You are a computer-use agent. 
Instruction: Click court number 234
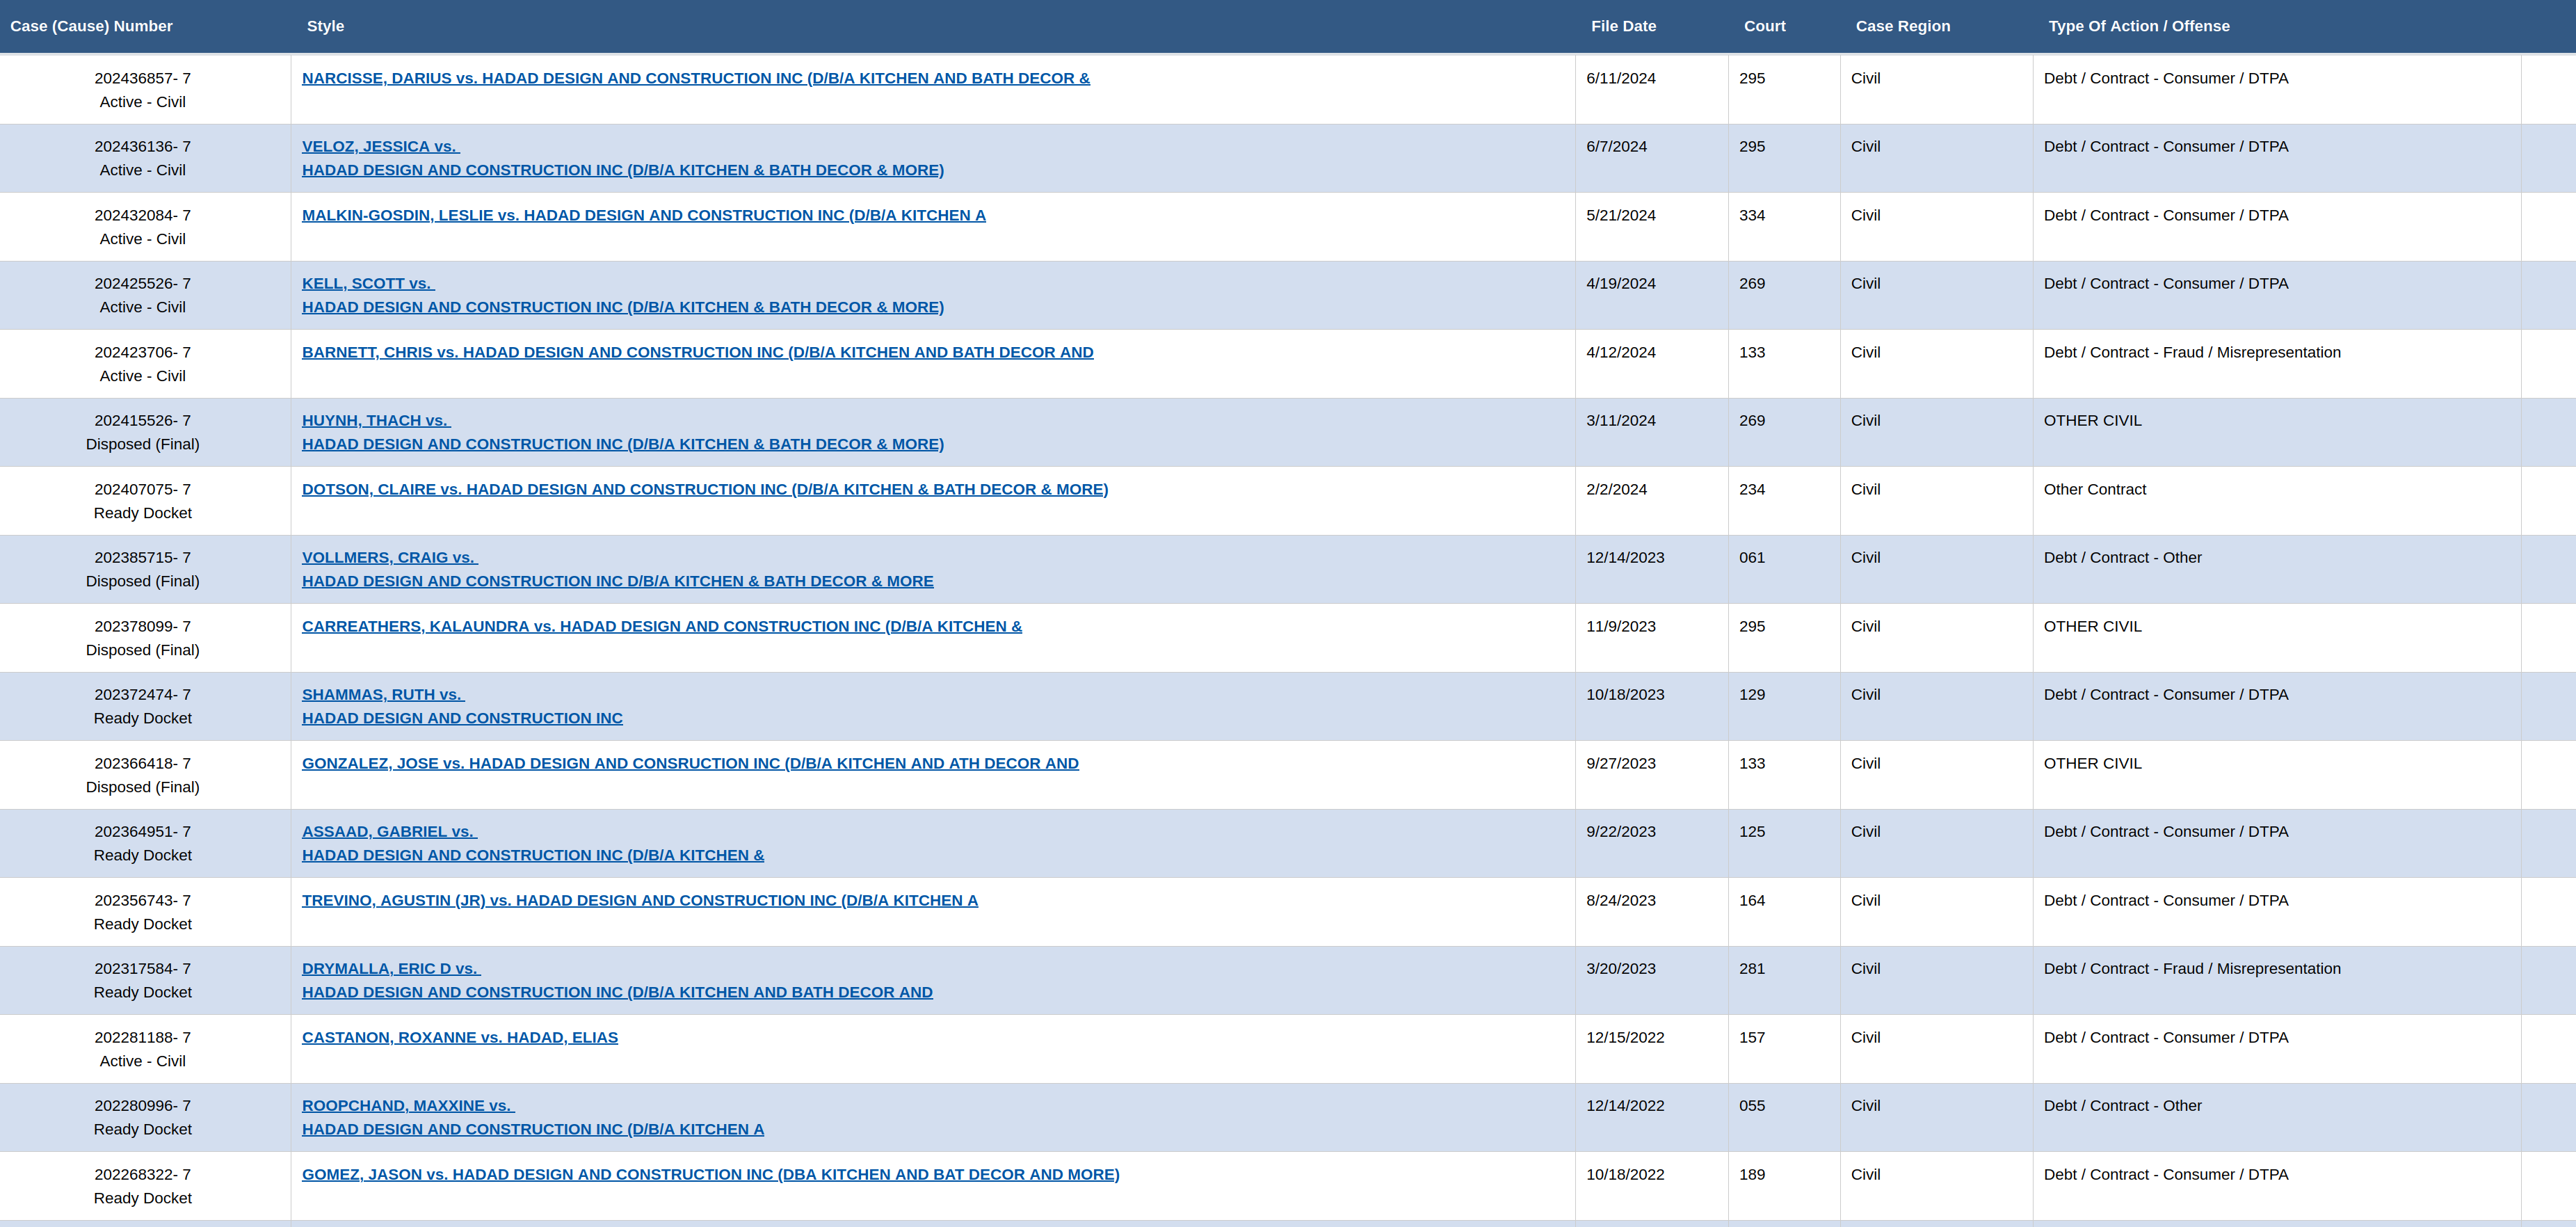(x=1752, y=489)
